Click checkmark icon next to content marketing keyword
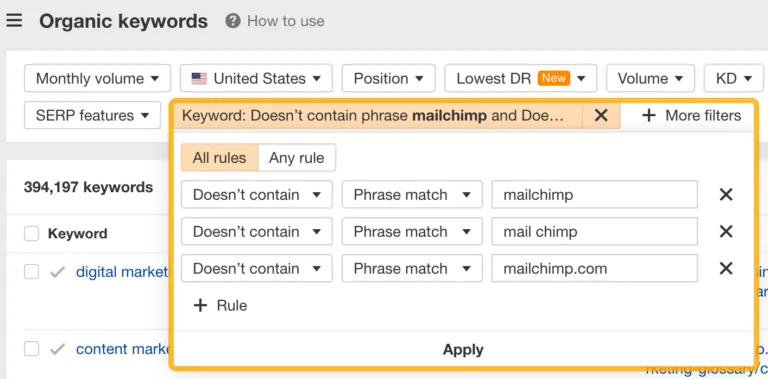 point(58,349)
